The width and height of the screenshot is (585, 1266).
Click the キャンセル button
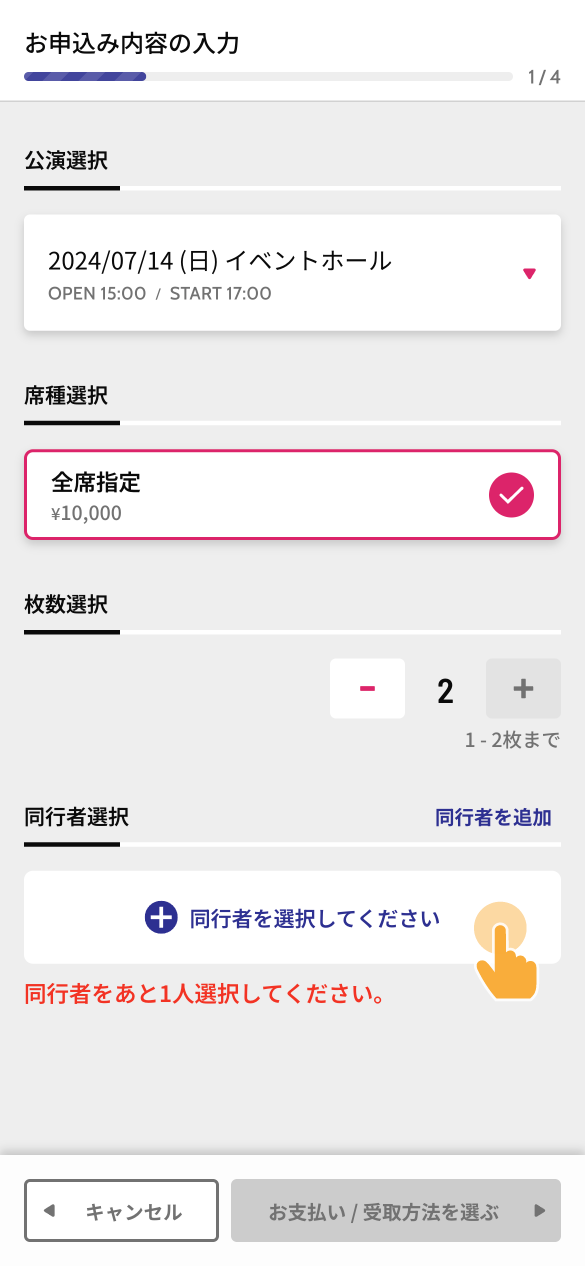pyautogui.click(x=121, y=1210)
